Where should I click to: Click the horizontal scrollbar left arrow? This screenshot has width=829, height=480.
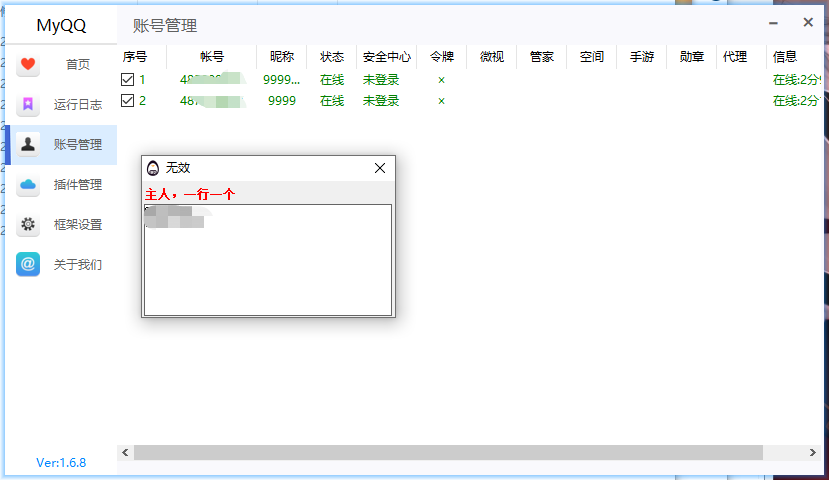tap(125, 453)
